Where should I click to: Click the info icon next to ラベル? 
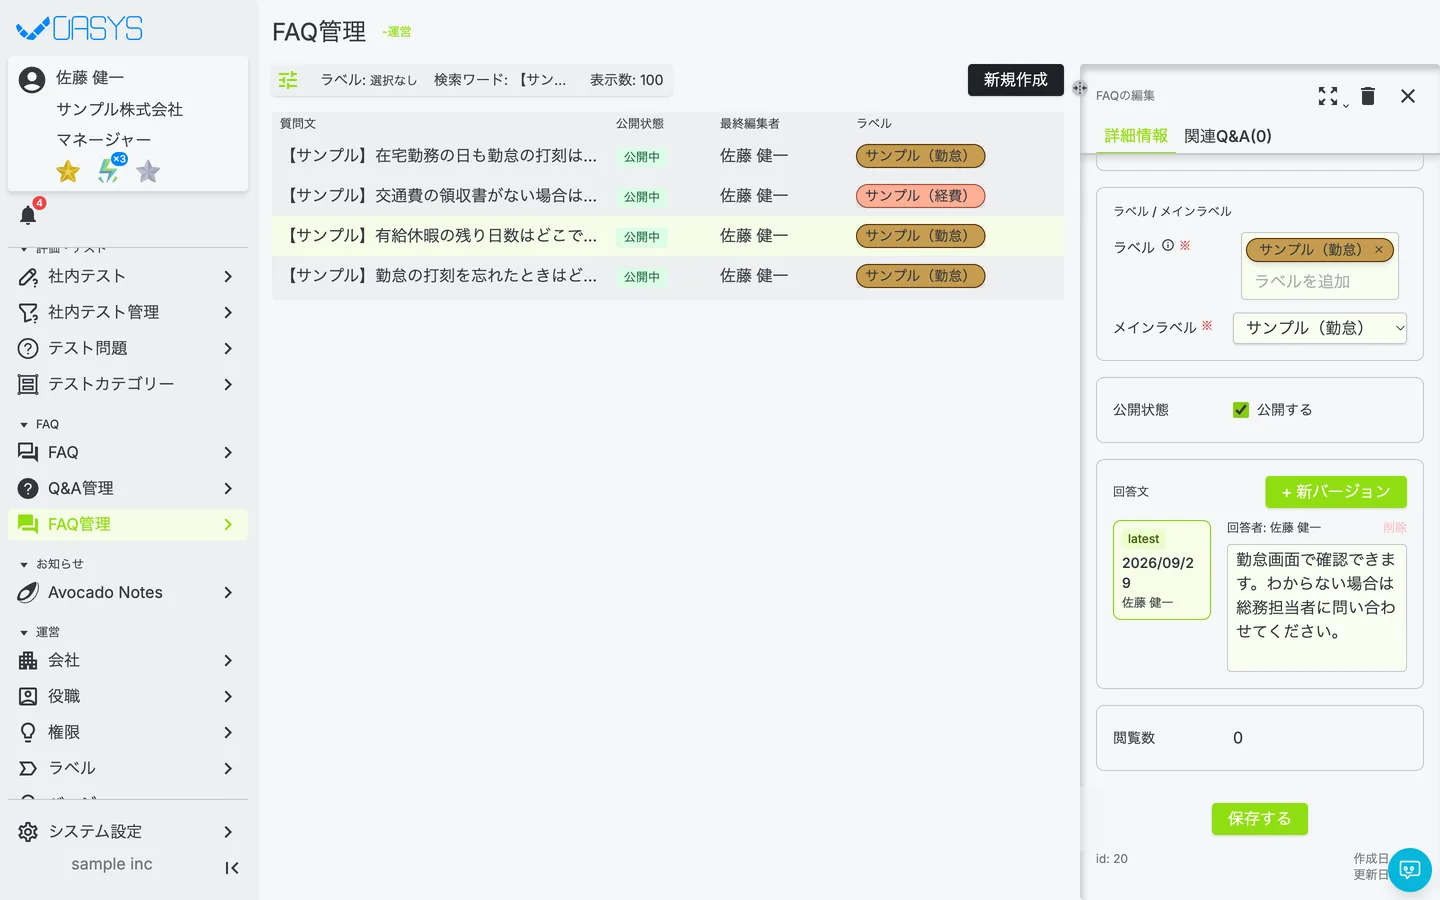pyautogui.click(x=1167, y=245)
